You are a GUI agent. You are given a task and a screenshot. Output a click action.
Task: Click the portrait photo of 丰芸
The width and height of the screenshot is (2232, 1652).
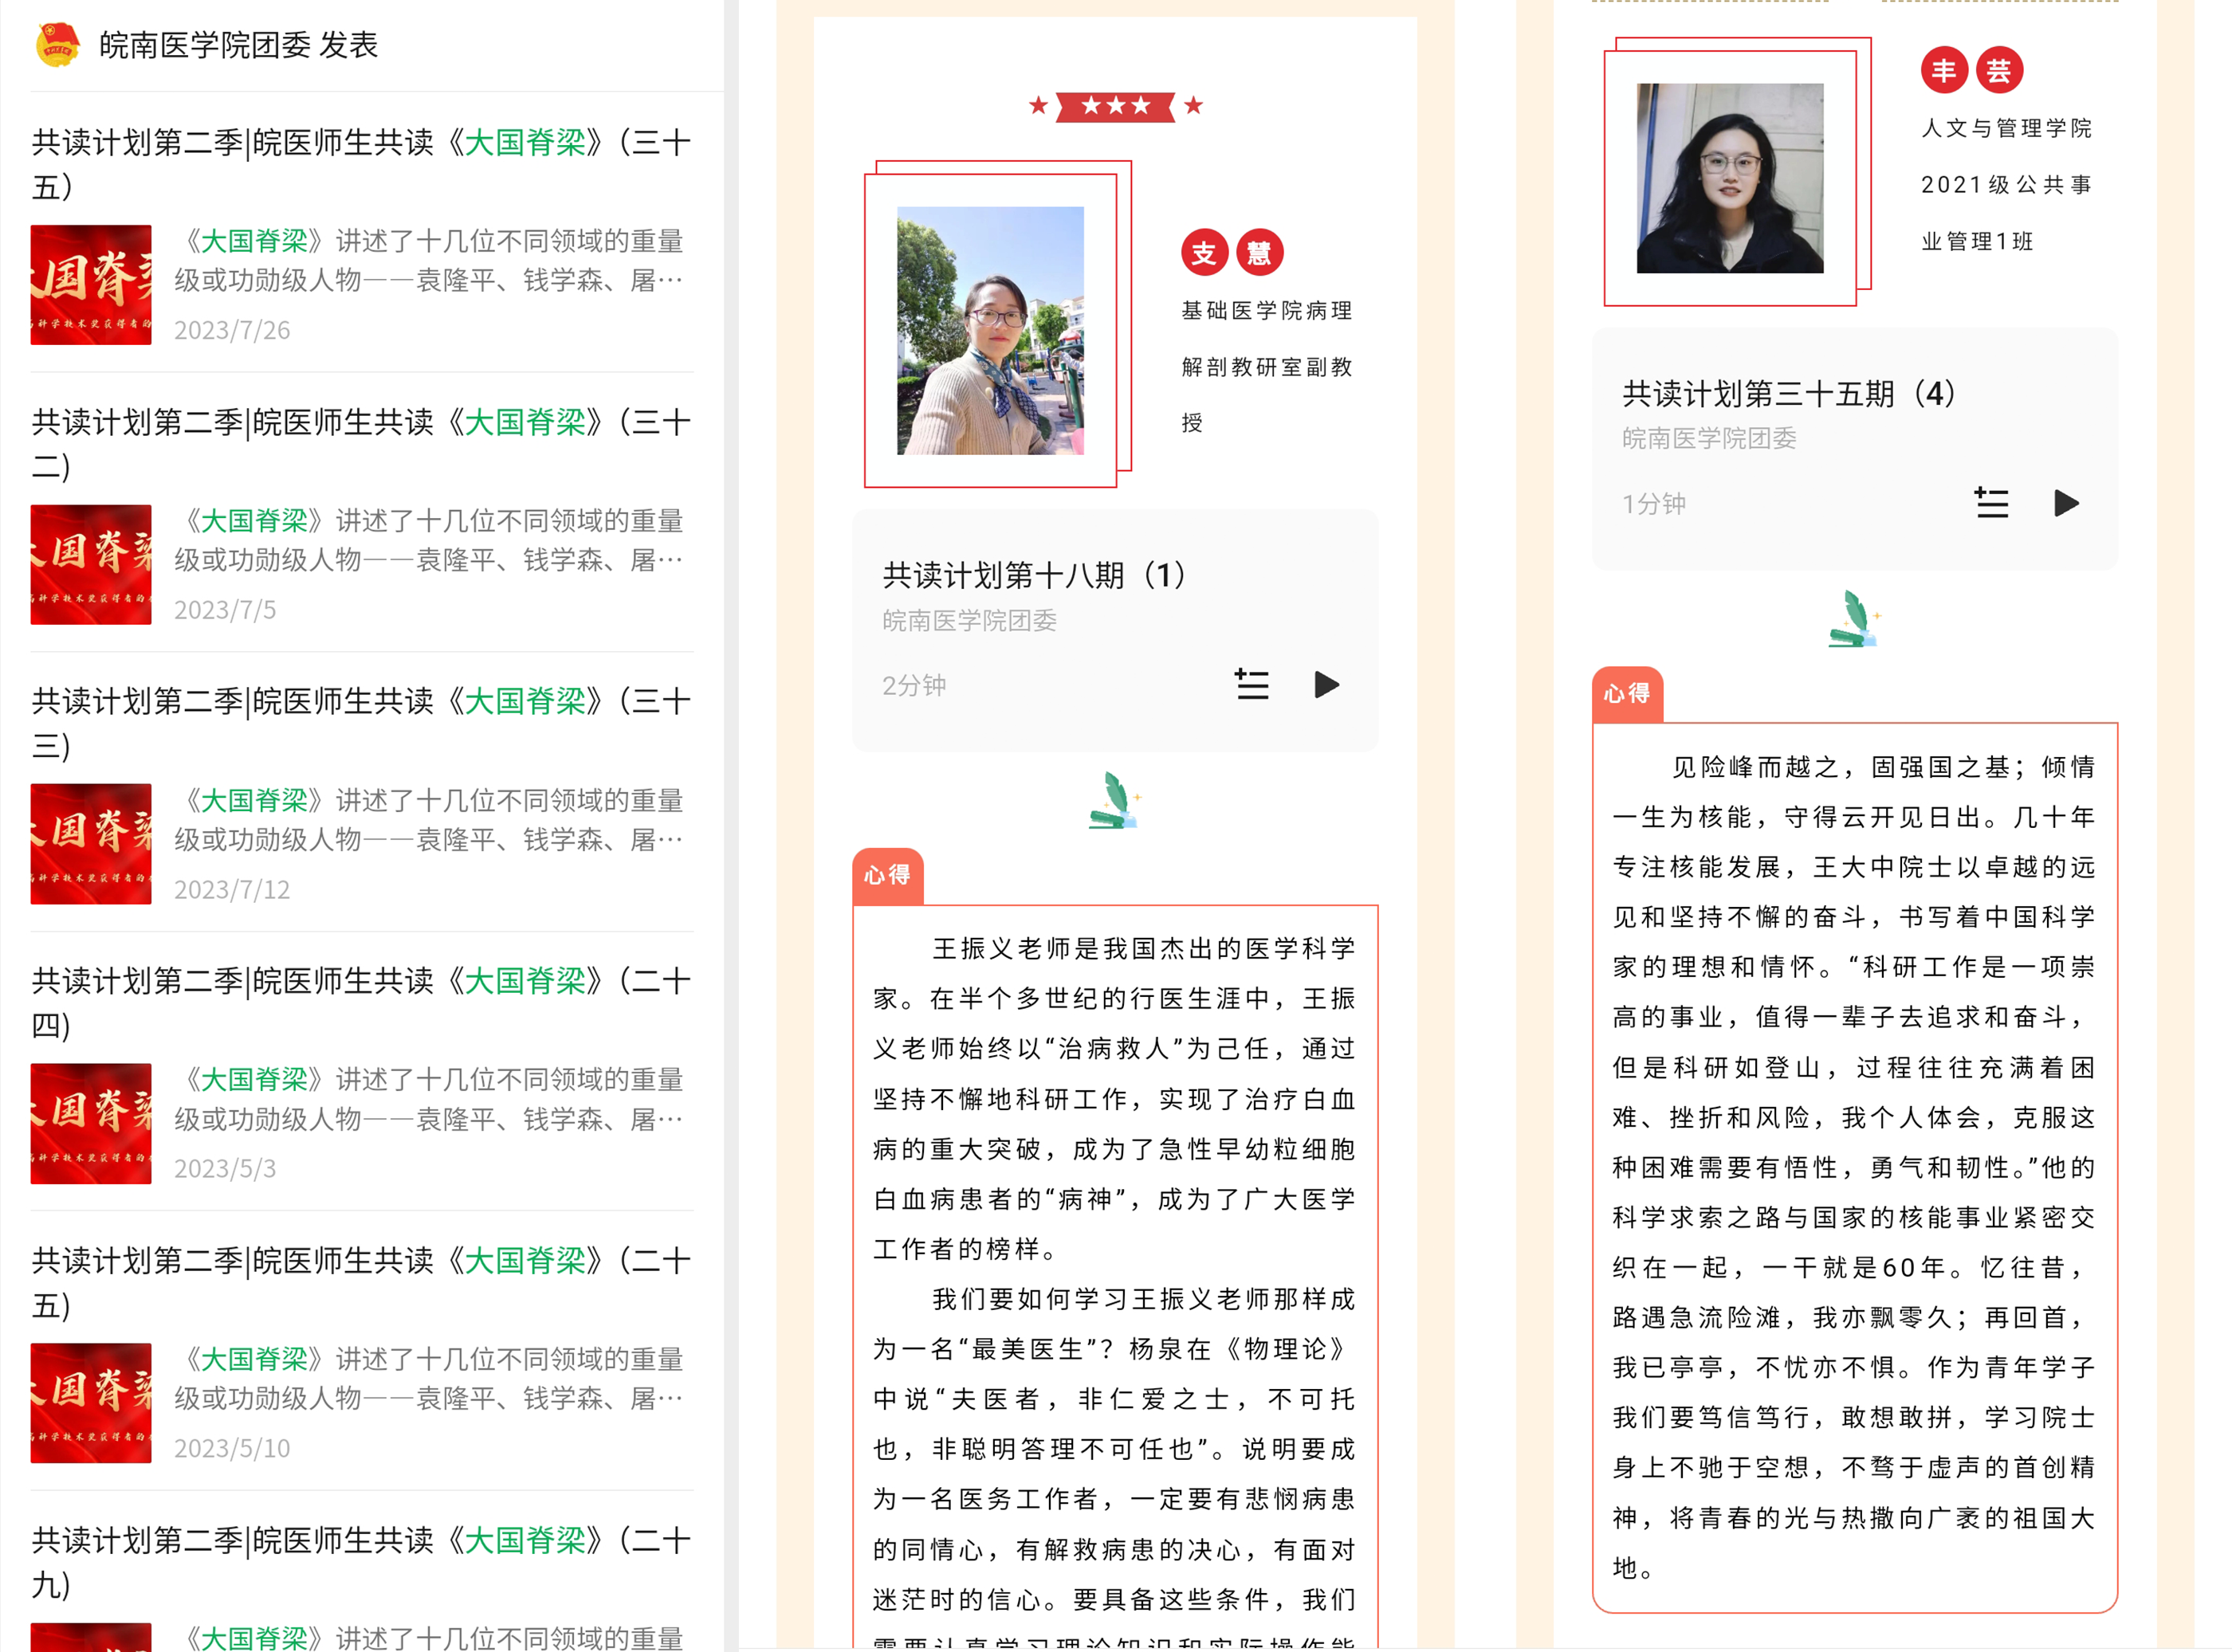1730,178
